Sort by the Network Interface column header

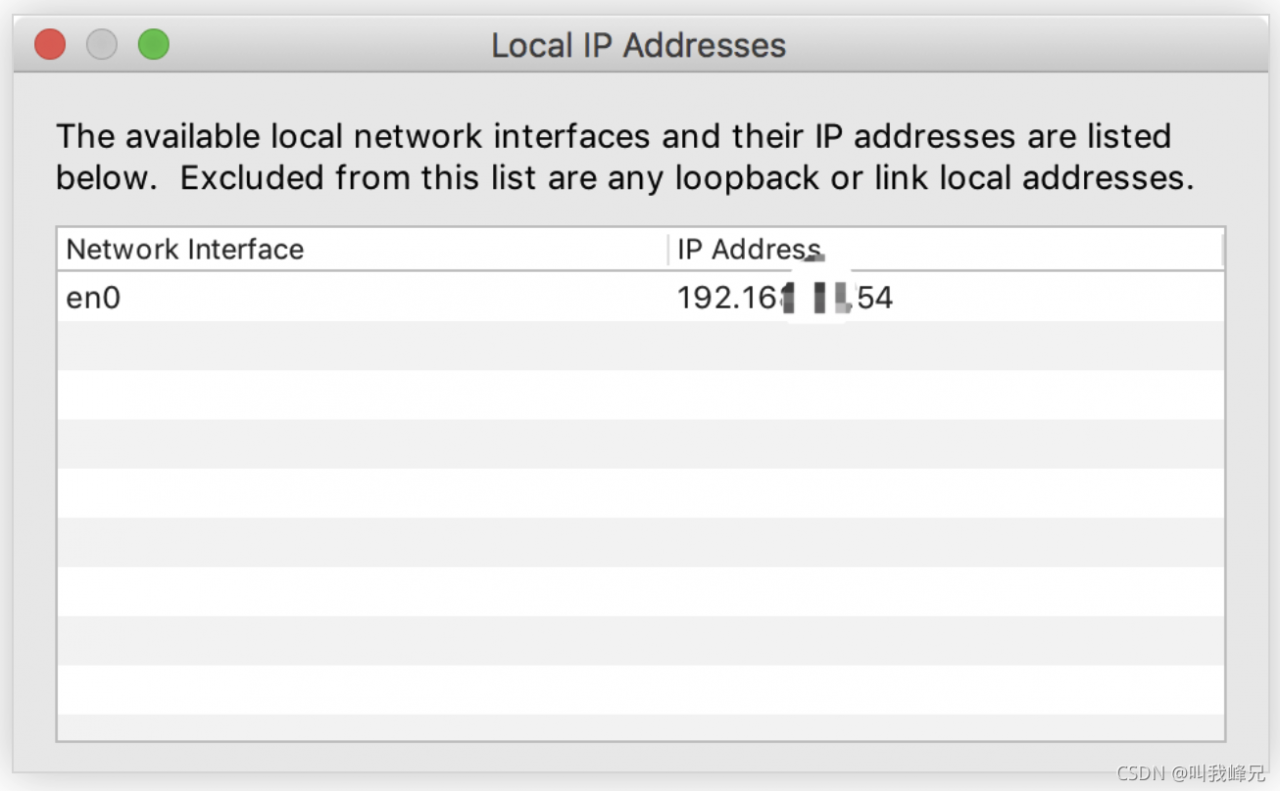point(185,249)
